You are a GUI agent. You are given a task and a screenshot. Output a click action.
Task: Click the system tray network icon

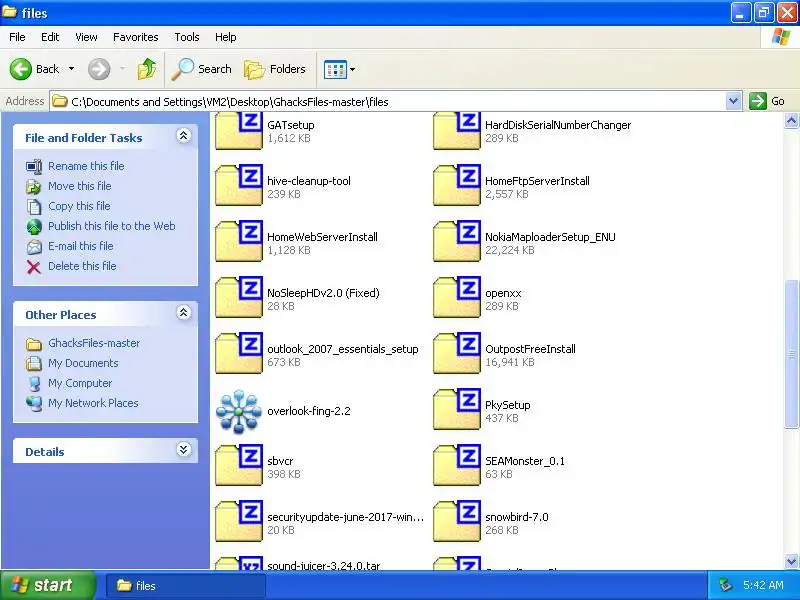(725, 585)
